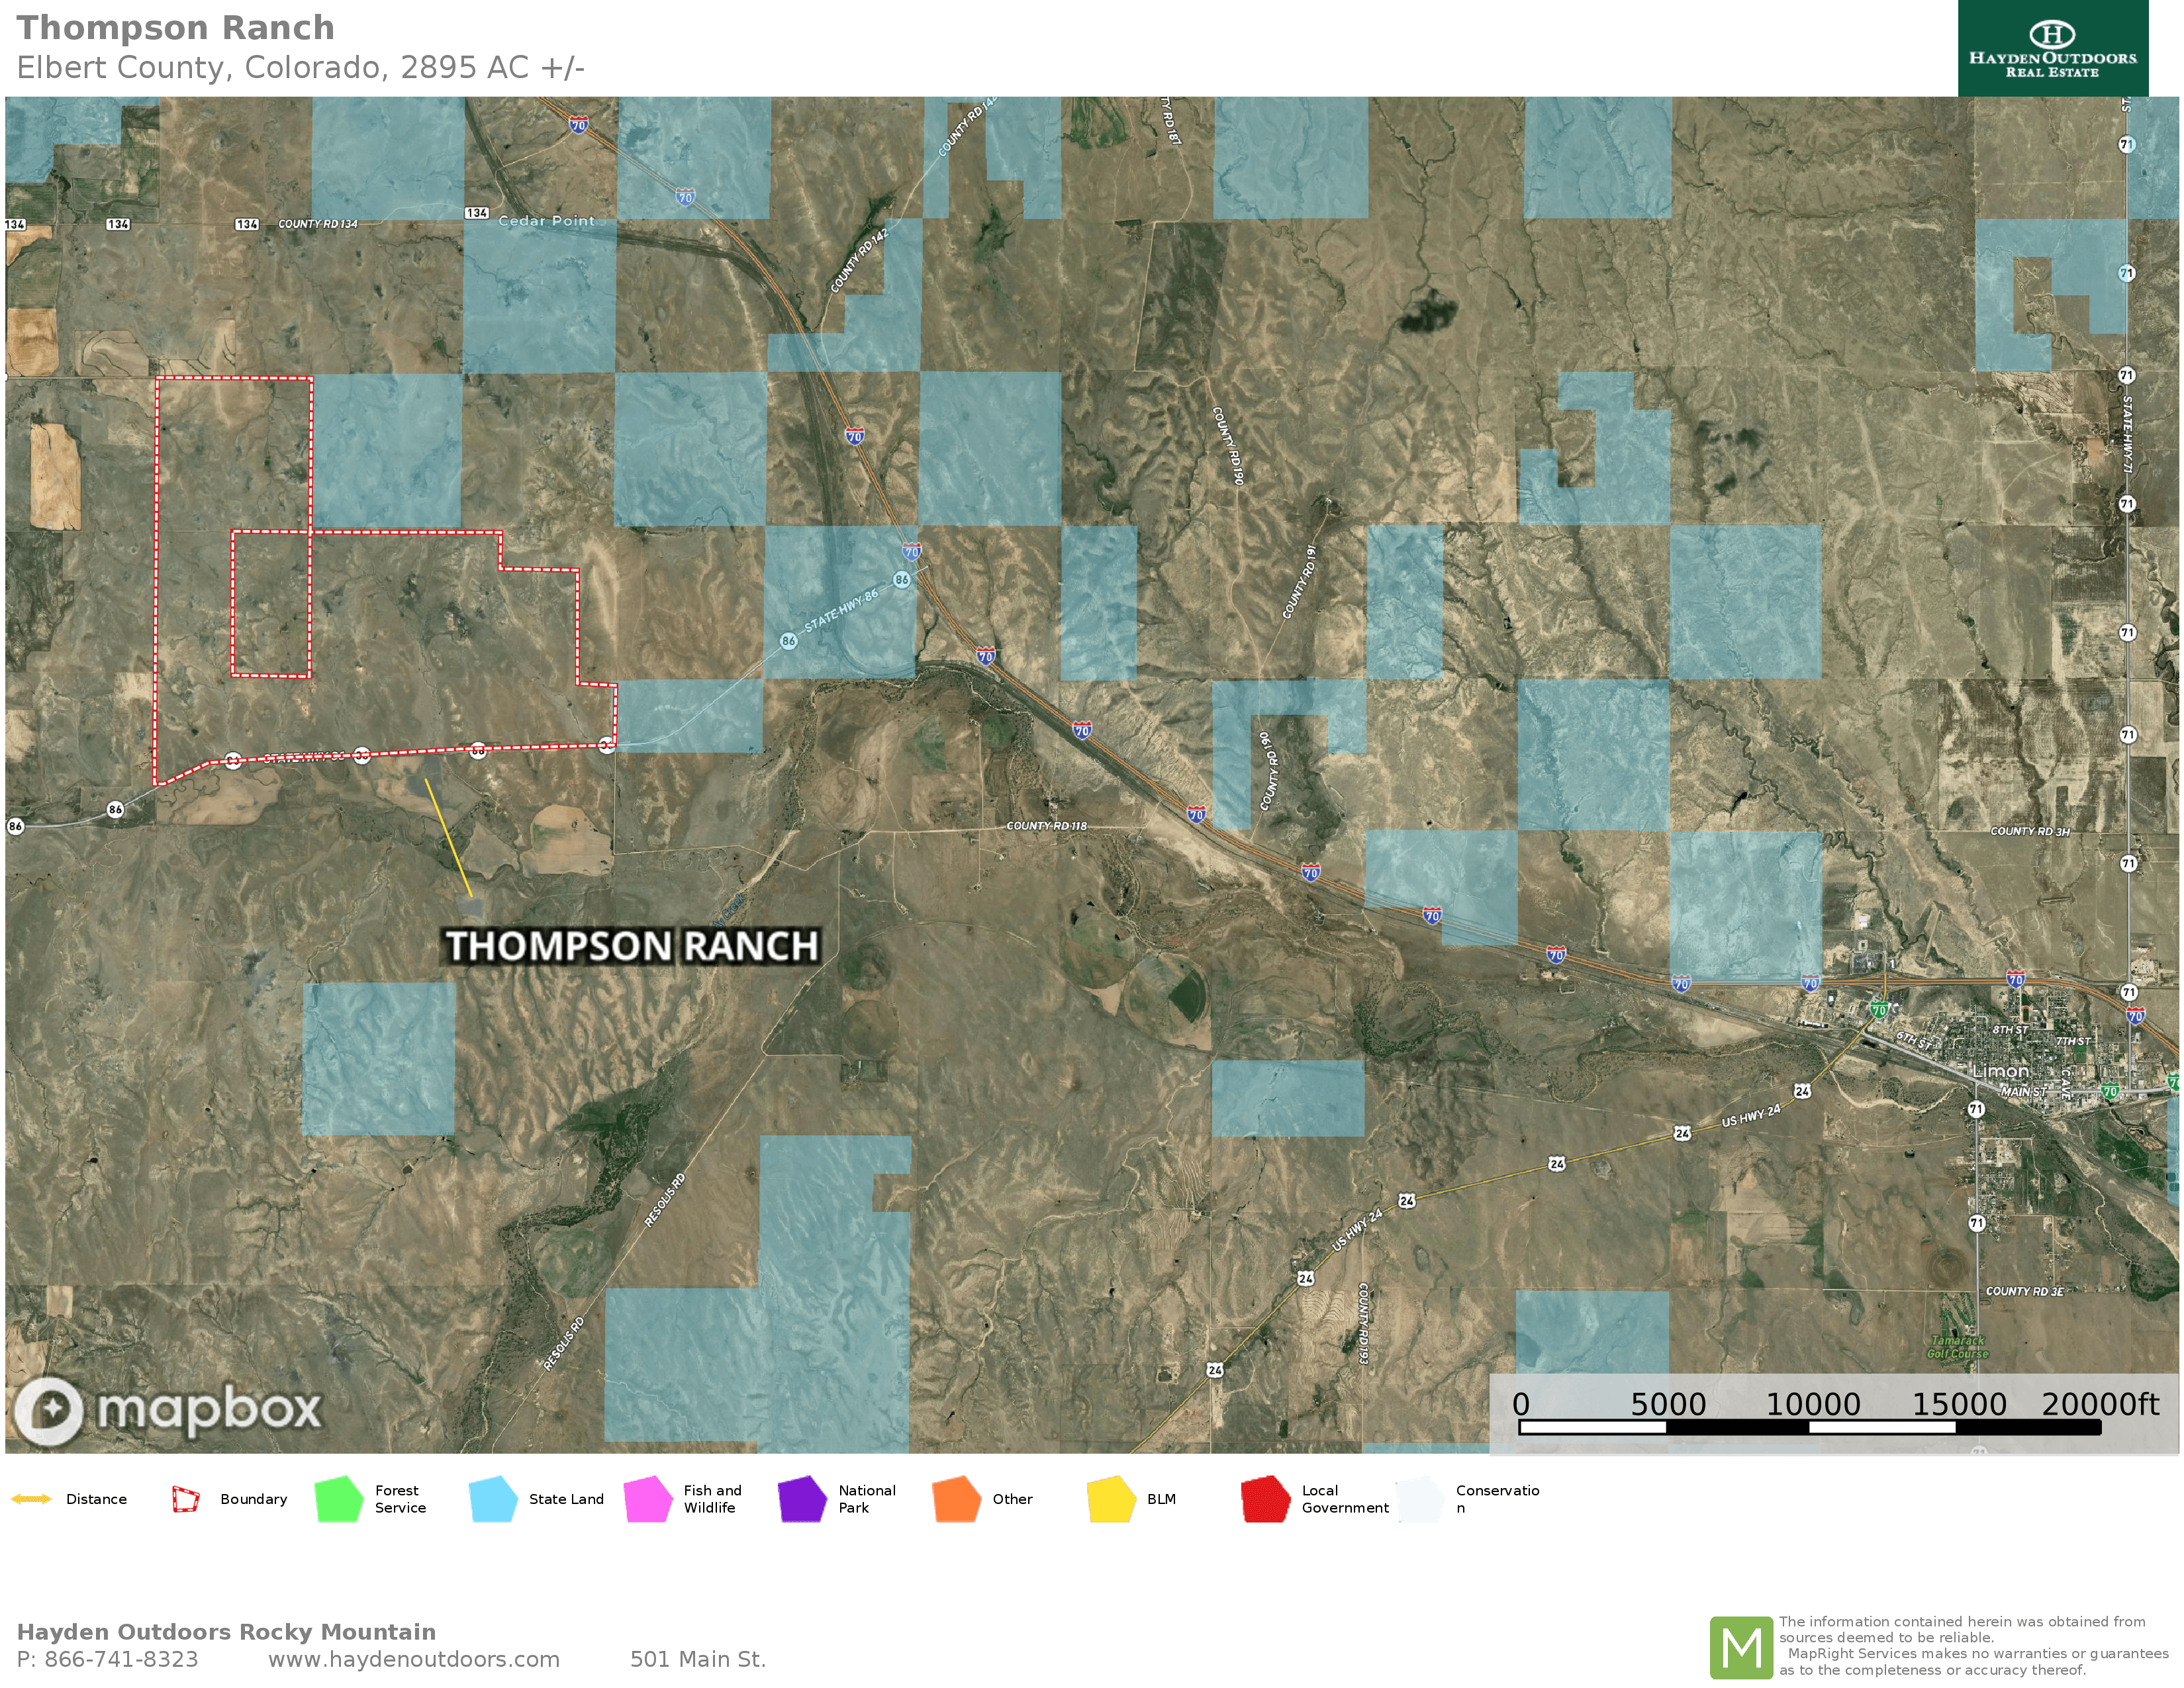
Task: Click the red Boundary legend icon
Action: [185, 1499]
